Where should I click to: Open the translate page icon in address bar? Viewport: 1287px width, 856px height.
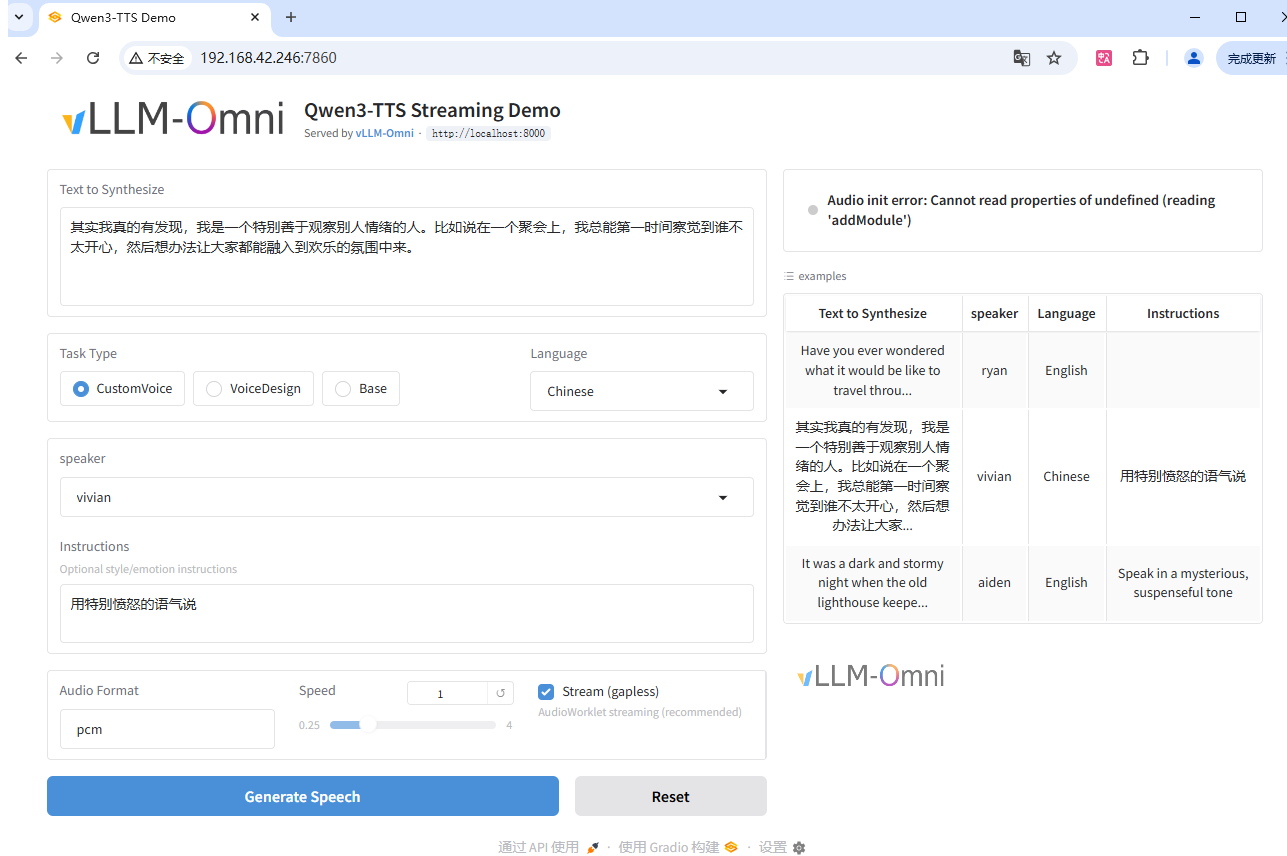(1021, 58)
